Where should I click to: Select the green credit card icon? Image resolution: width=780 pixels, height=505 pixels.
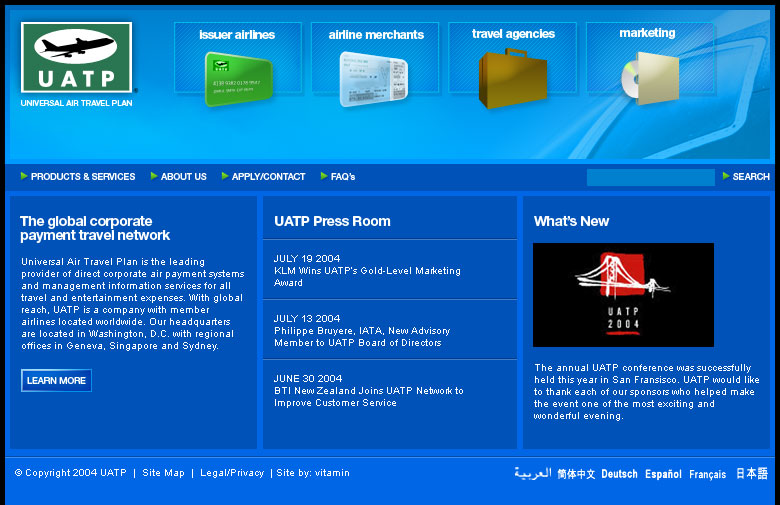point(237,78)
